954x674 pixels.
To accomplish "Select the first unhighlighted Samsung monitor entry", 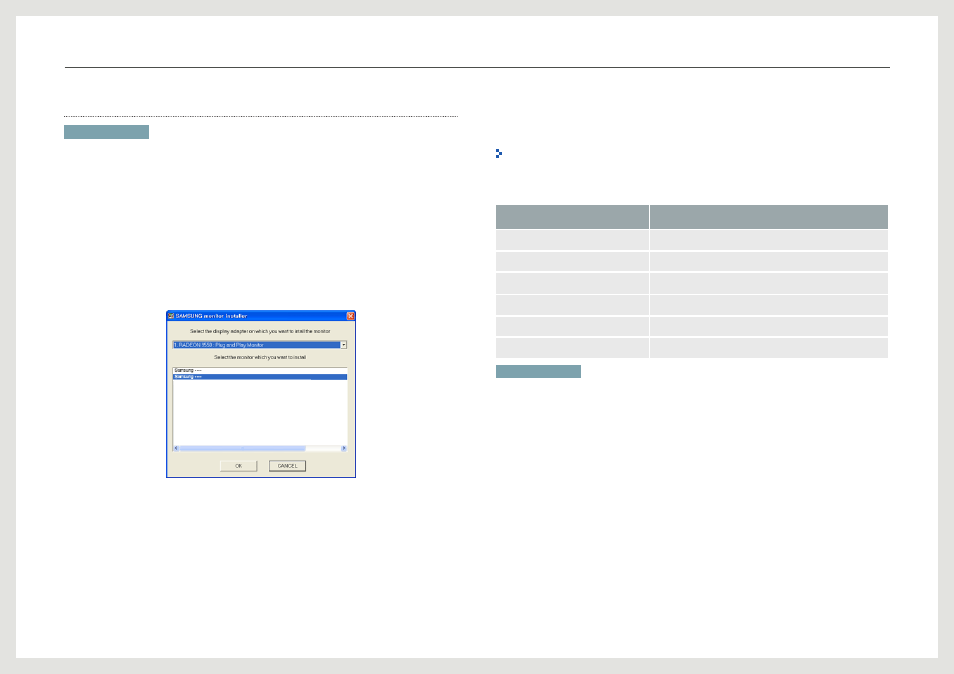I will (260, 370).
